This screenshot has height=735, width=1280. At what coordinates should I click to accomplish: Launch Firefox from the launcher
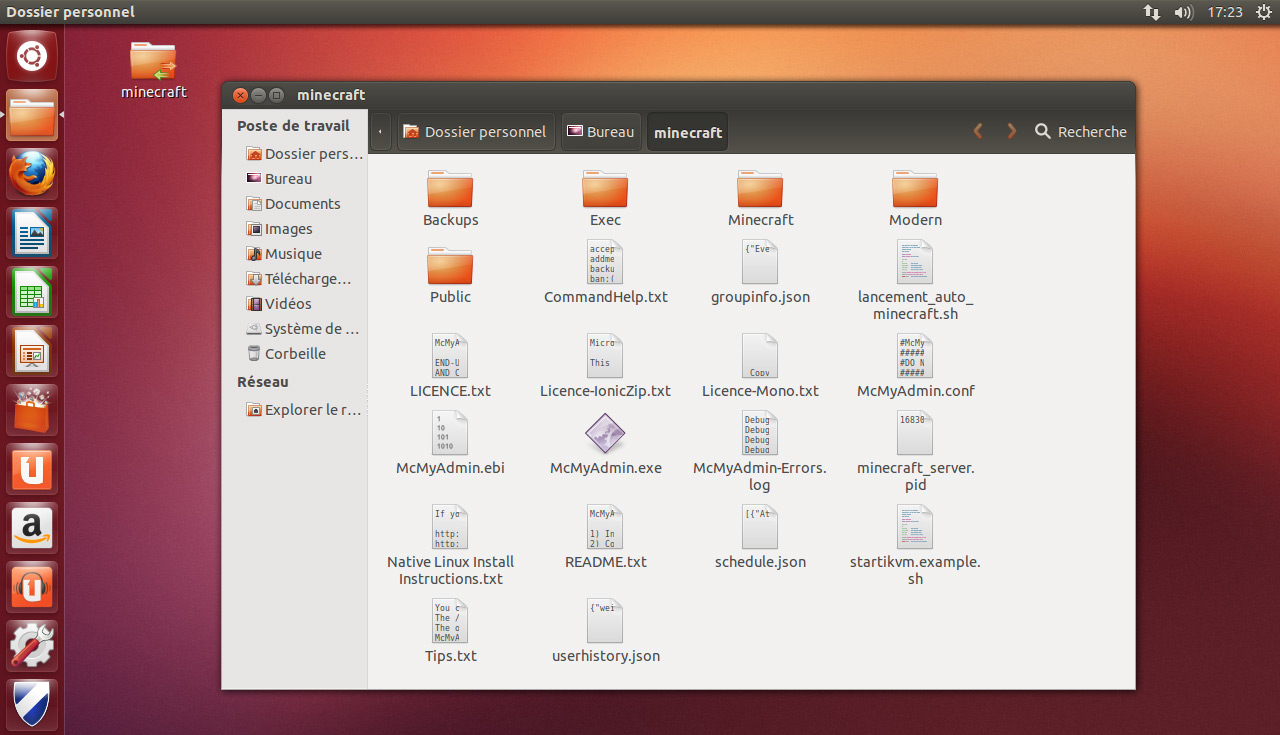click(32, 175)
